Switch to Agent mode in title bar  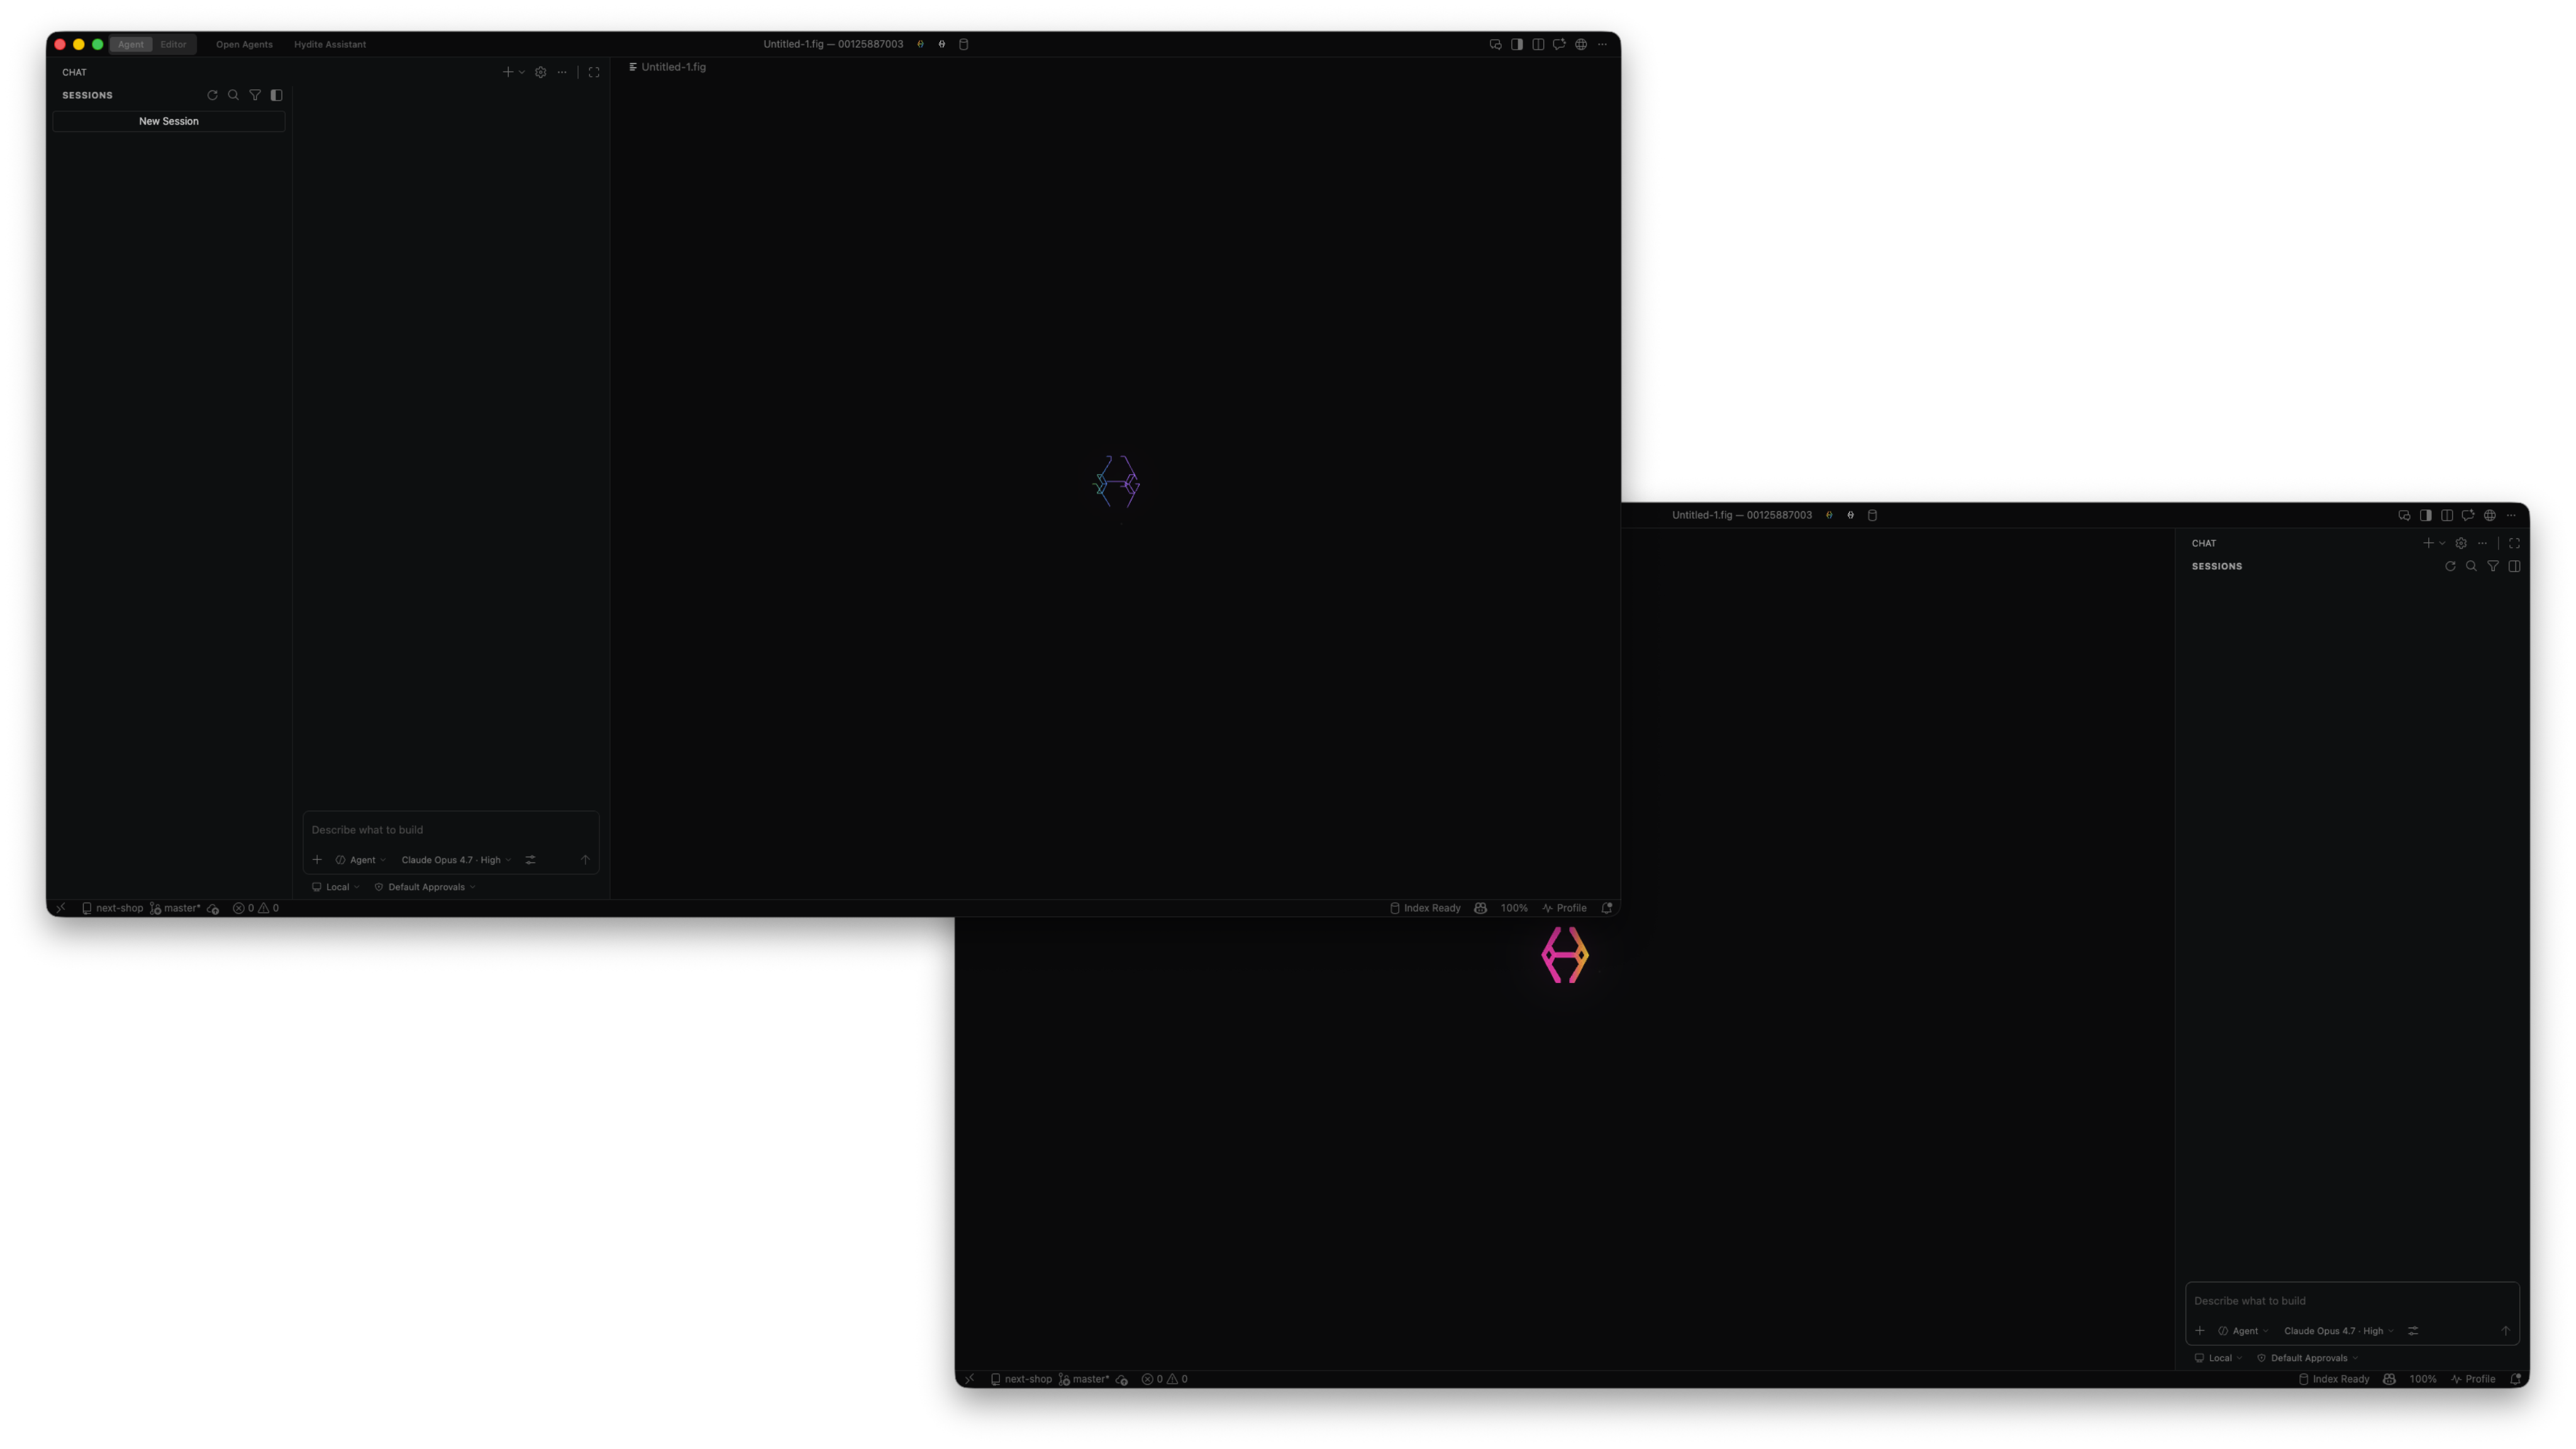point(131,44)
